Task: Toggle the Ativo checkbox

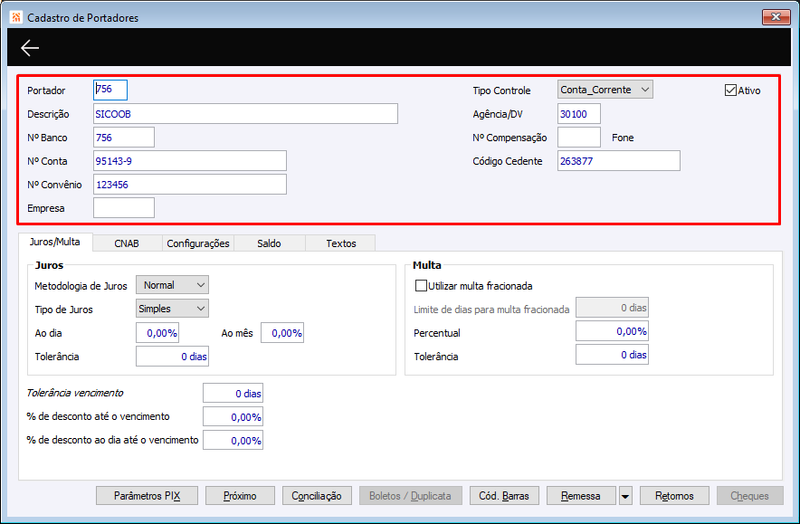Action: (x=730, y=90)
